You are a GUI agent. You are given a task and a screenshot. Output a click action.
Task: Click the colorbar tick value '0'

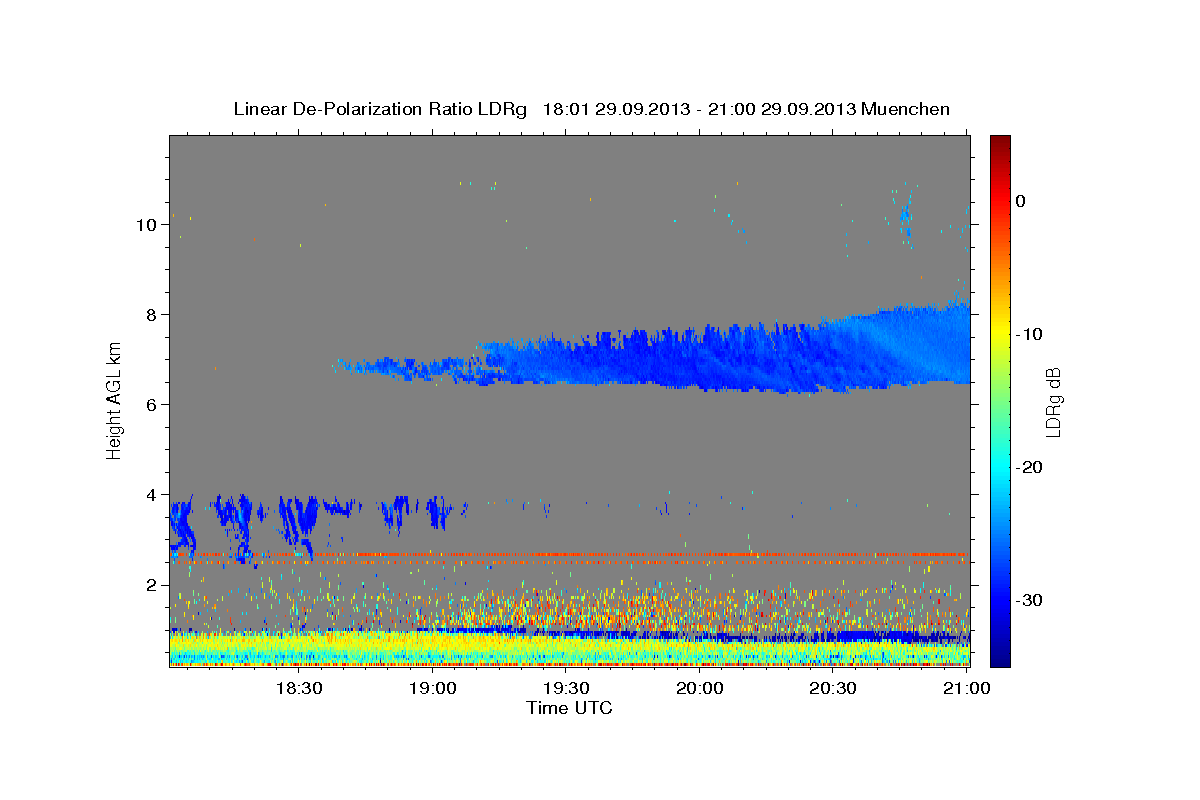[x=1021, y=201]
